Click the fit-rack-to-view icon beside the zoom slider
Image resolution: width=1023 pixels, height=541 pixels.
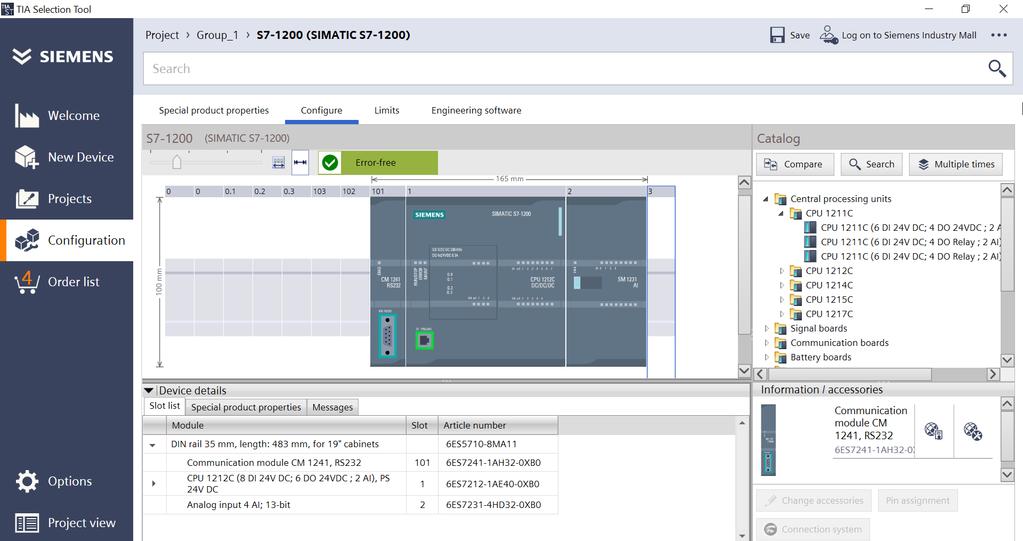click(279, 162)
